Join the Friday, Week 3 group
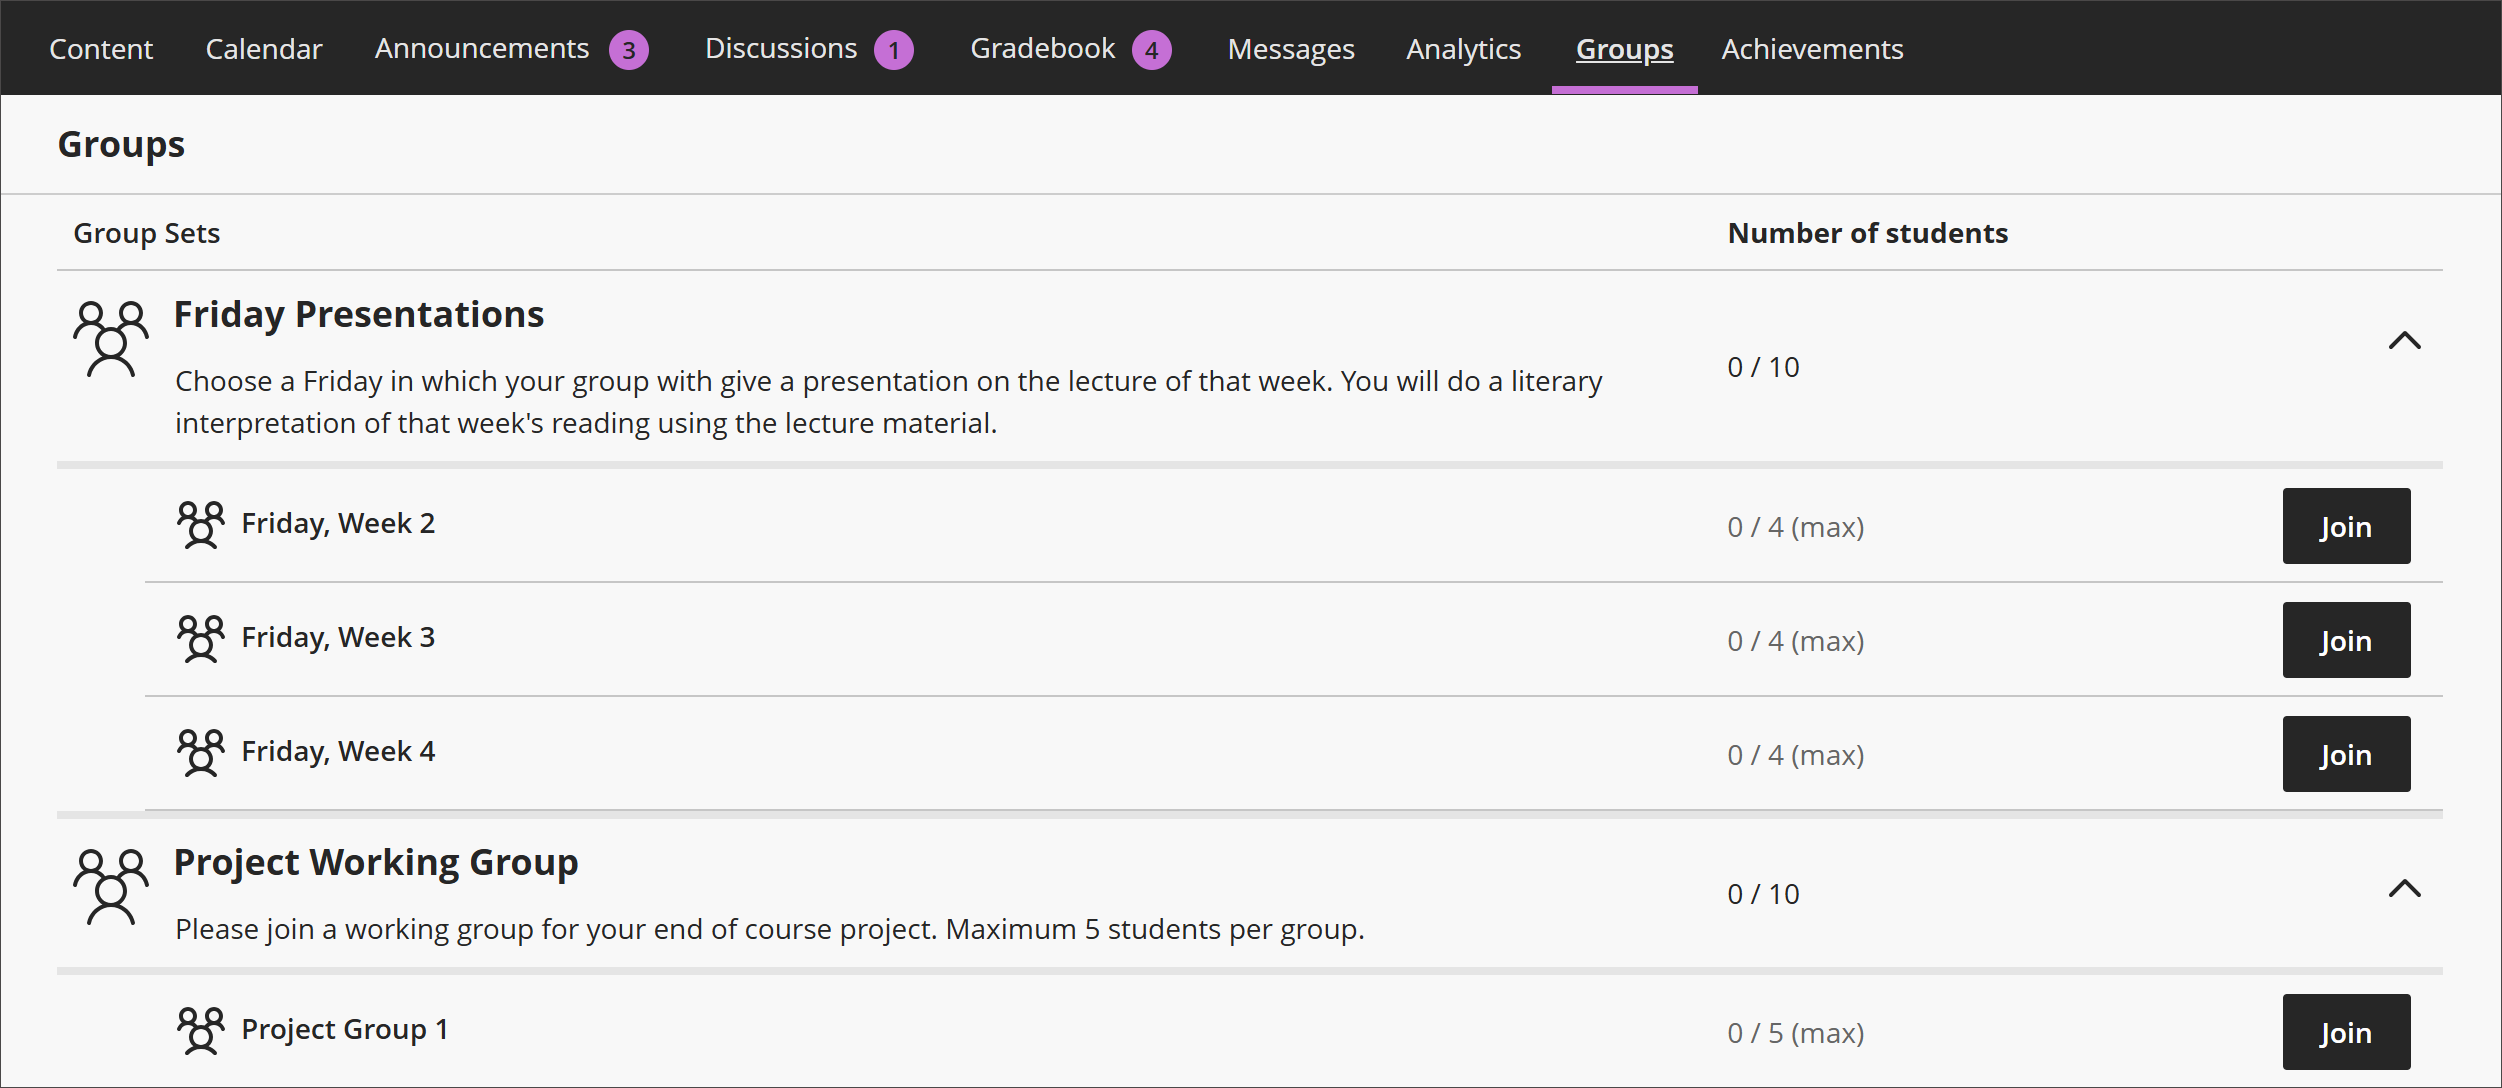2502x1088 pixels. coord(2346,640)
